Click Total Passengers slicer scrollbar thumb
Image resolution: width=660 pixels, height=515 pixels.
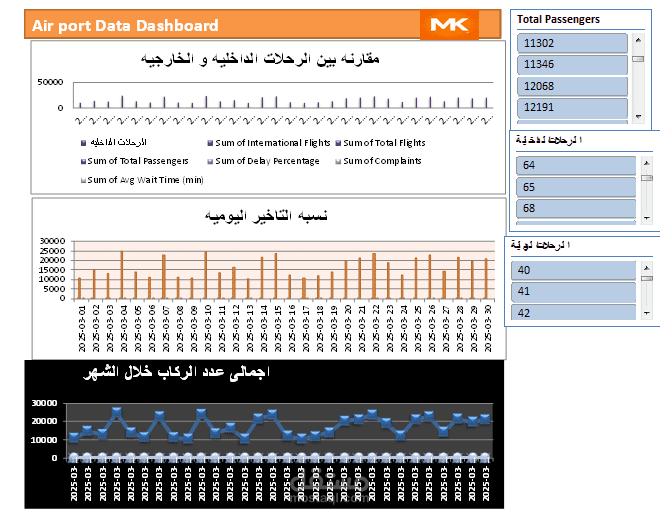tap(638, 59)
